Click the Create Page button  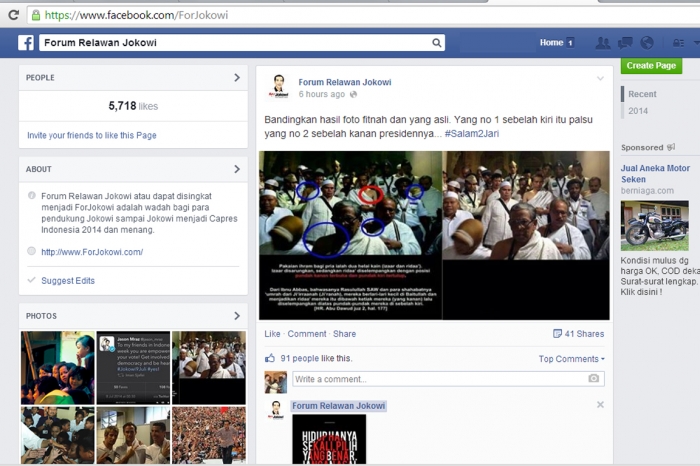click(x=651, y=66)
